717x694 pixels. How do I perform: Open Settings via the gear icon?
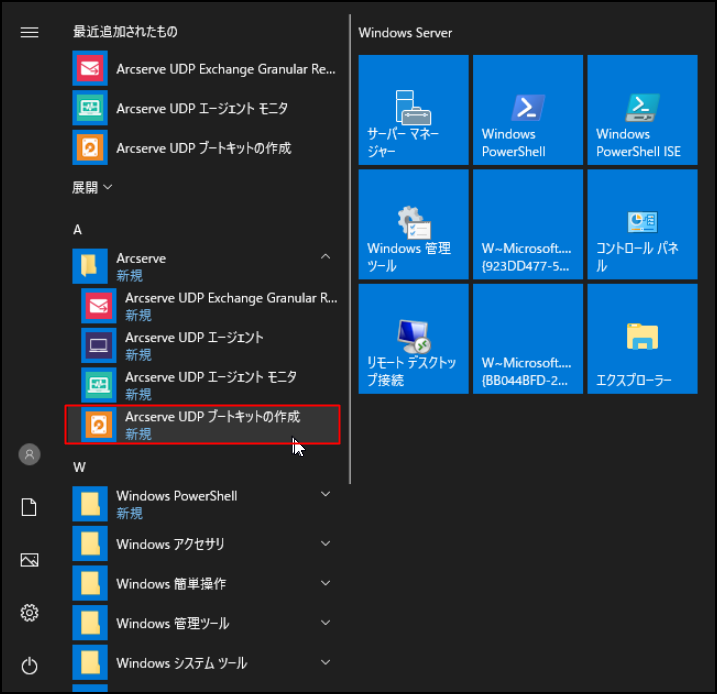29,612
